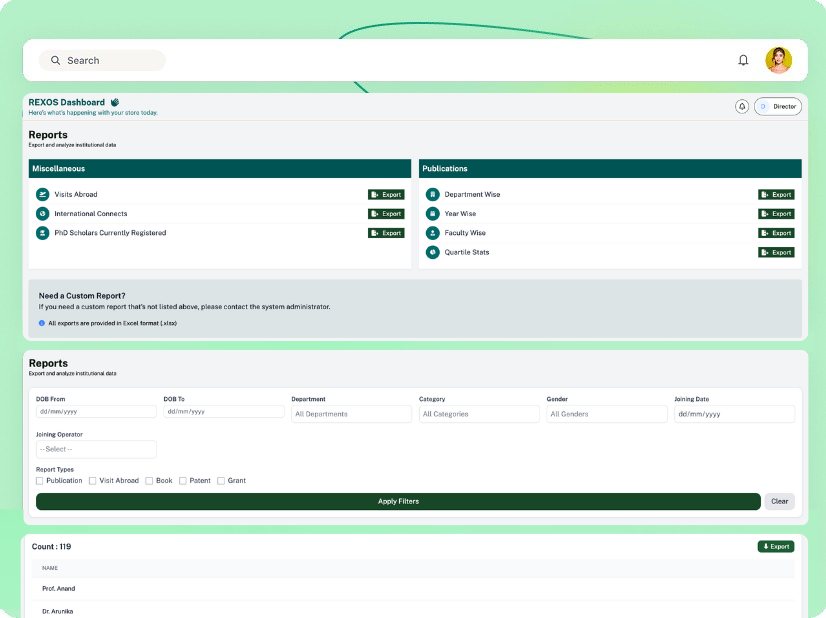Click the International Connects globe icon
Viewport: 826px width, 618px height.
(x=43, y=214)
